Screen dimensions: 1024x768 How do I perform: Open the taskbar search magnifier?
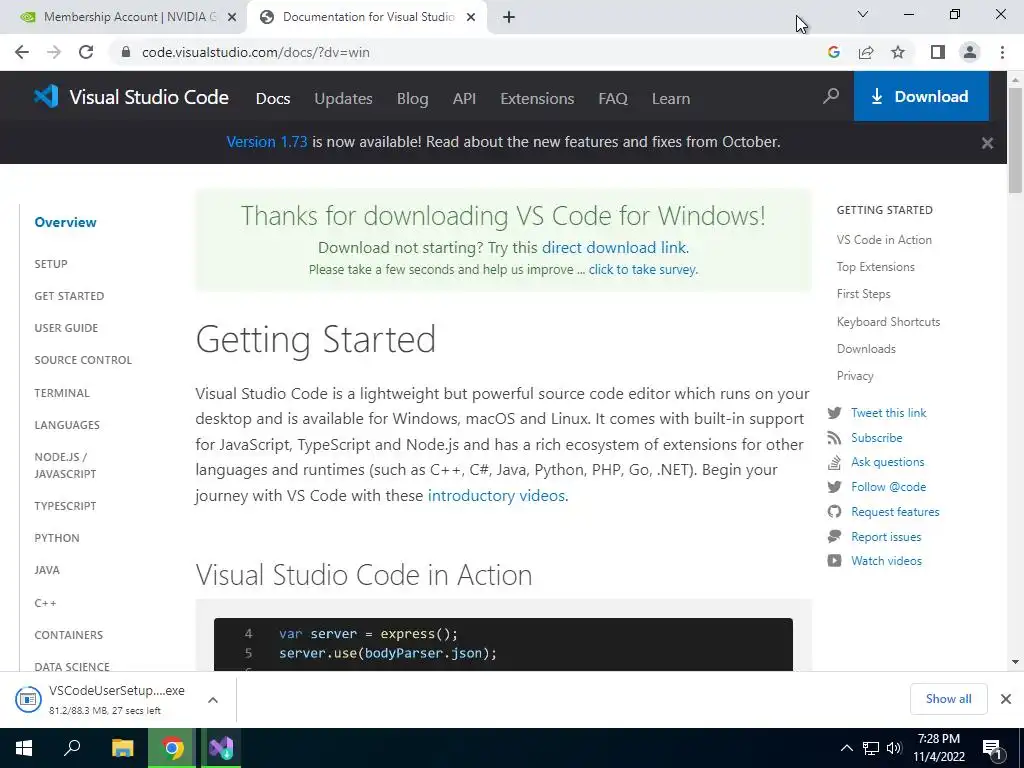72,748
